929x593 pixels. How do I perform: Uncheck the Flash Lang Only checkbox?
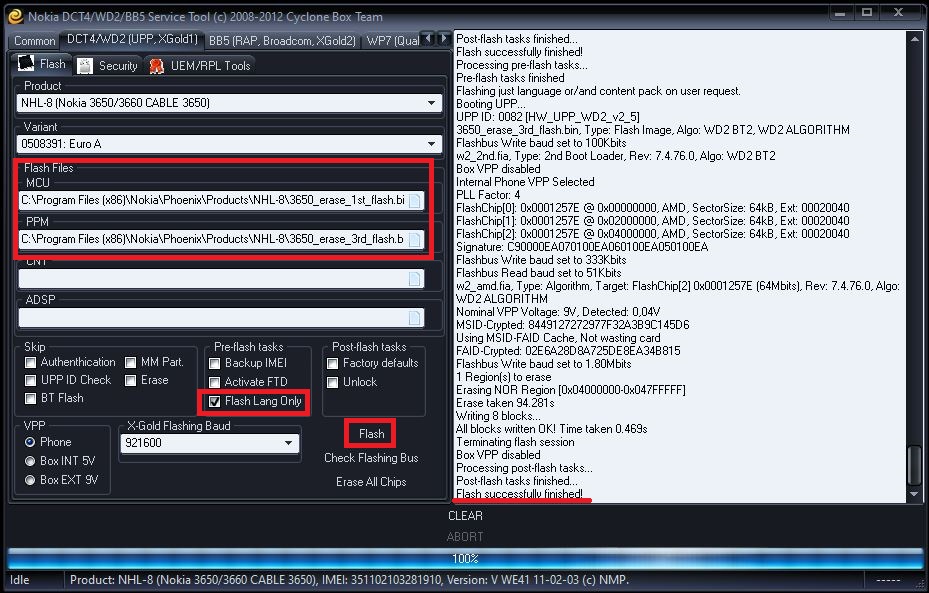pyautogui.click(x=215, y=402)
